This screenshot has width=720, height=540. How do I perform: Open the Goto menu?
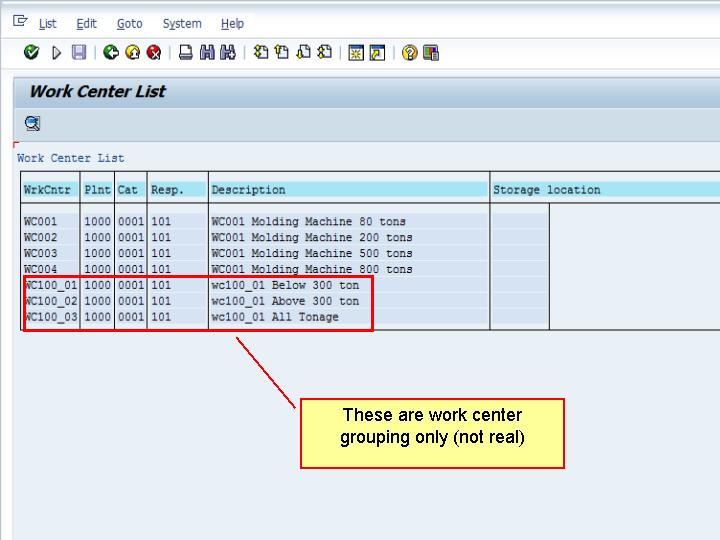pos(129,23)
